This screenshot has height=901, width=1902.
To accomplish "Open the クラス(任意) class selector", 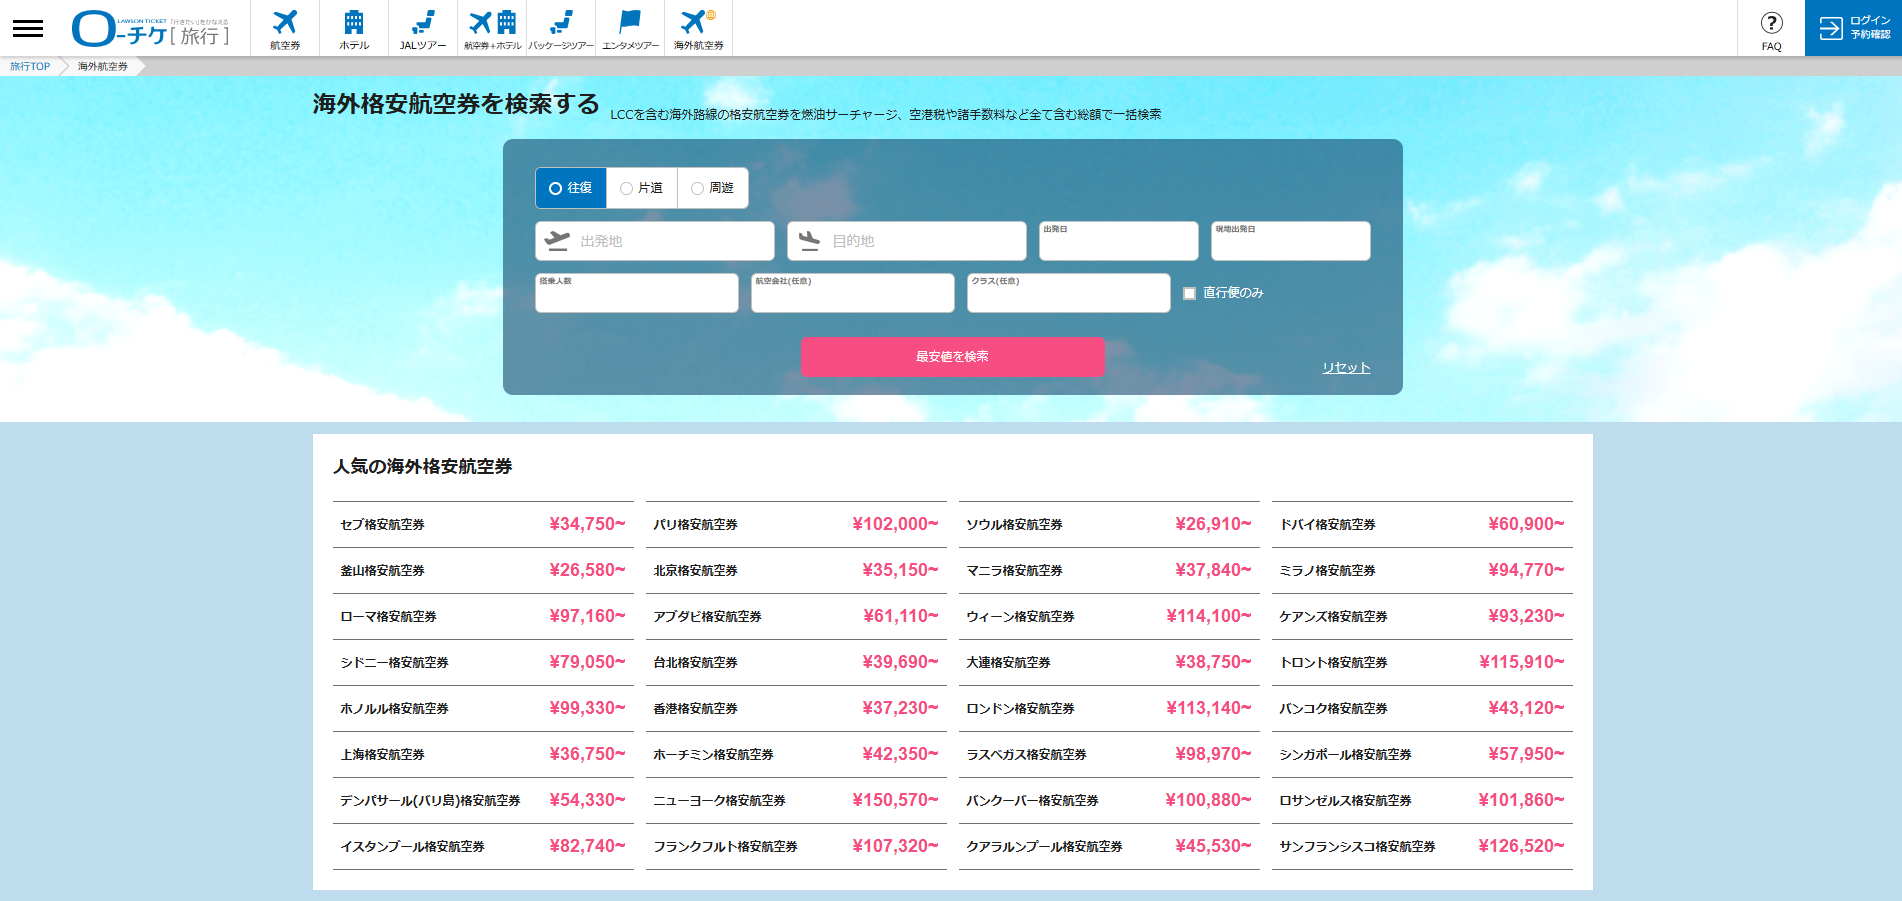I will point(1069,293).
